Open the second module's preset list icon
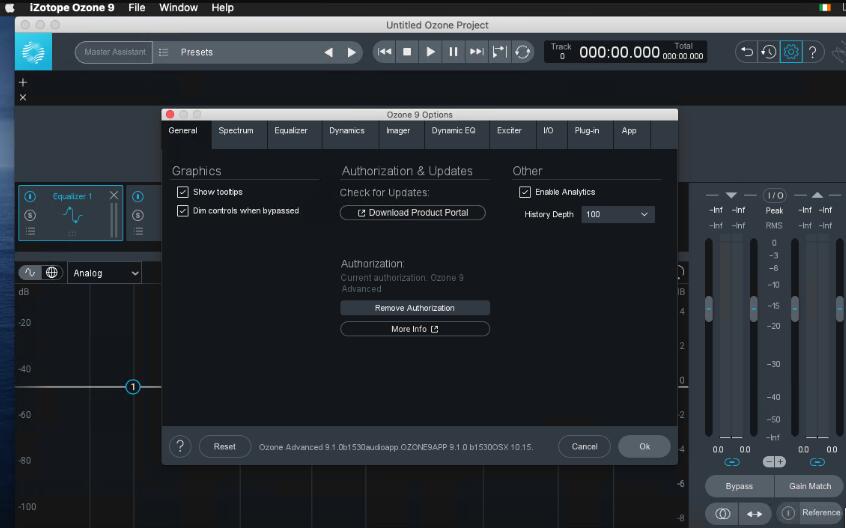Image resolution: width=846 pixels, height=528 pixels. pyautogui.click(x=138, y=231)
